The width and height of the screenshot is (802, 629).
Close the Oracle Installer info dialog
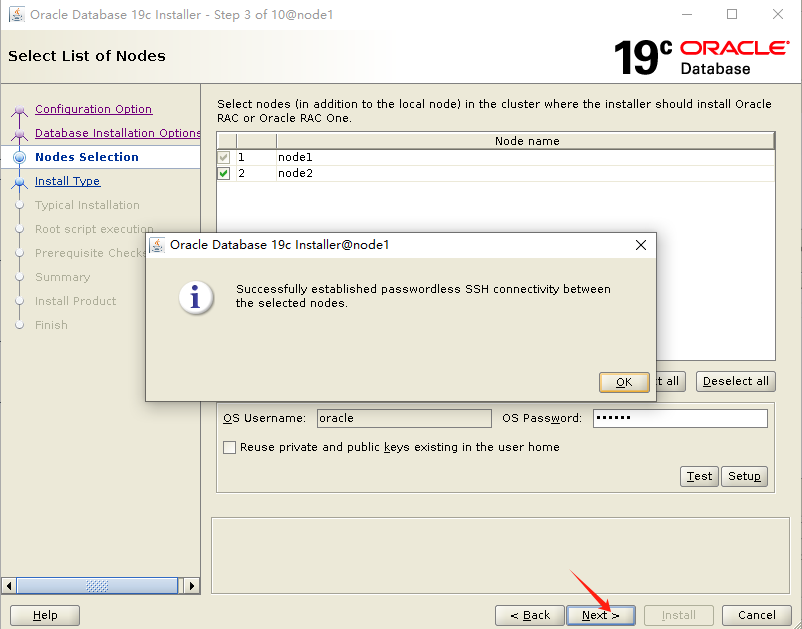(x=641, y=245)
